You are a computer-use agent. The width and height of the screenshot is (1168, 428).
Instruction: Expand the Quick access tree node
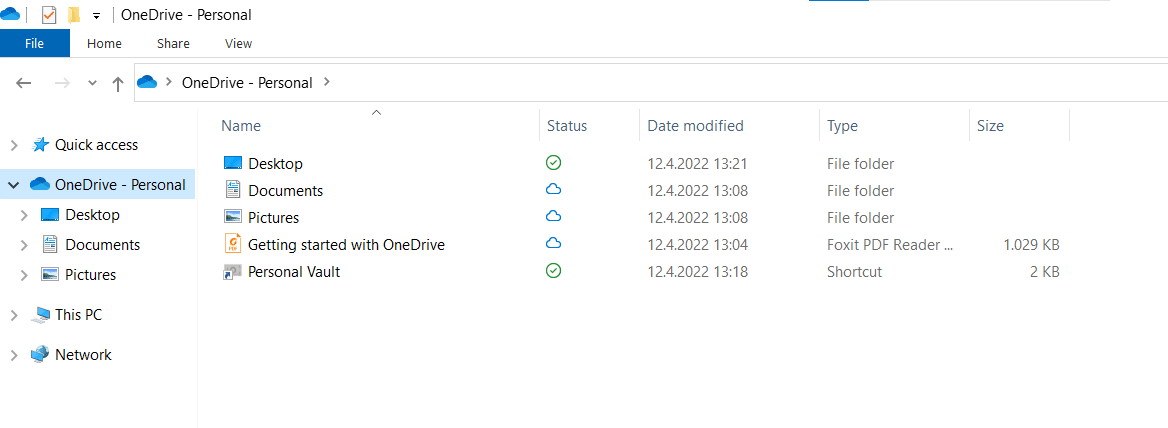pos(14,145)
